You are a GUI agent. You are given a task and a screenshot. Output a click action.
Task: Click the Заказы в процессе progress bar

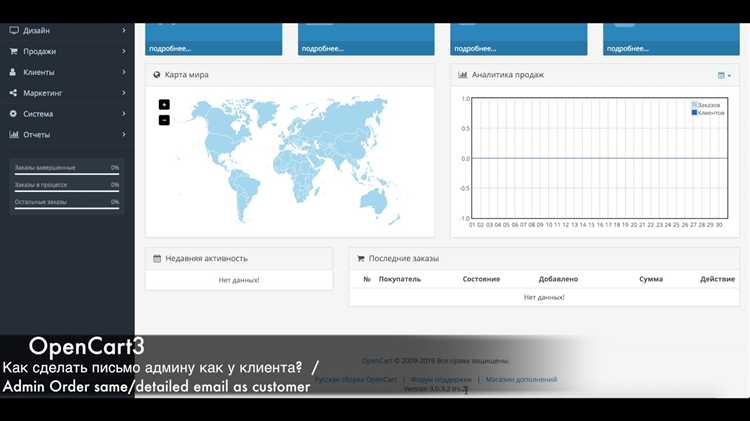coord(66,191)
